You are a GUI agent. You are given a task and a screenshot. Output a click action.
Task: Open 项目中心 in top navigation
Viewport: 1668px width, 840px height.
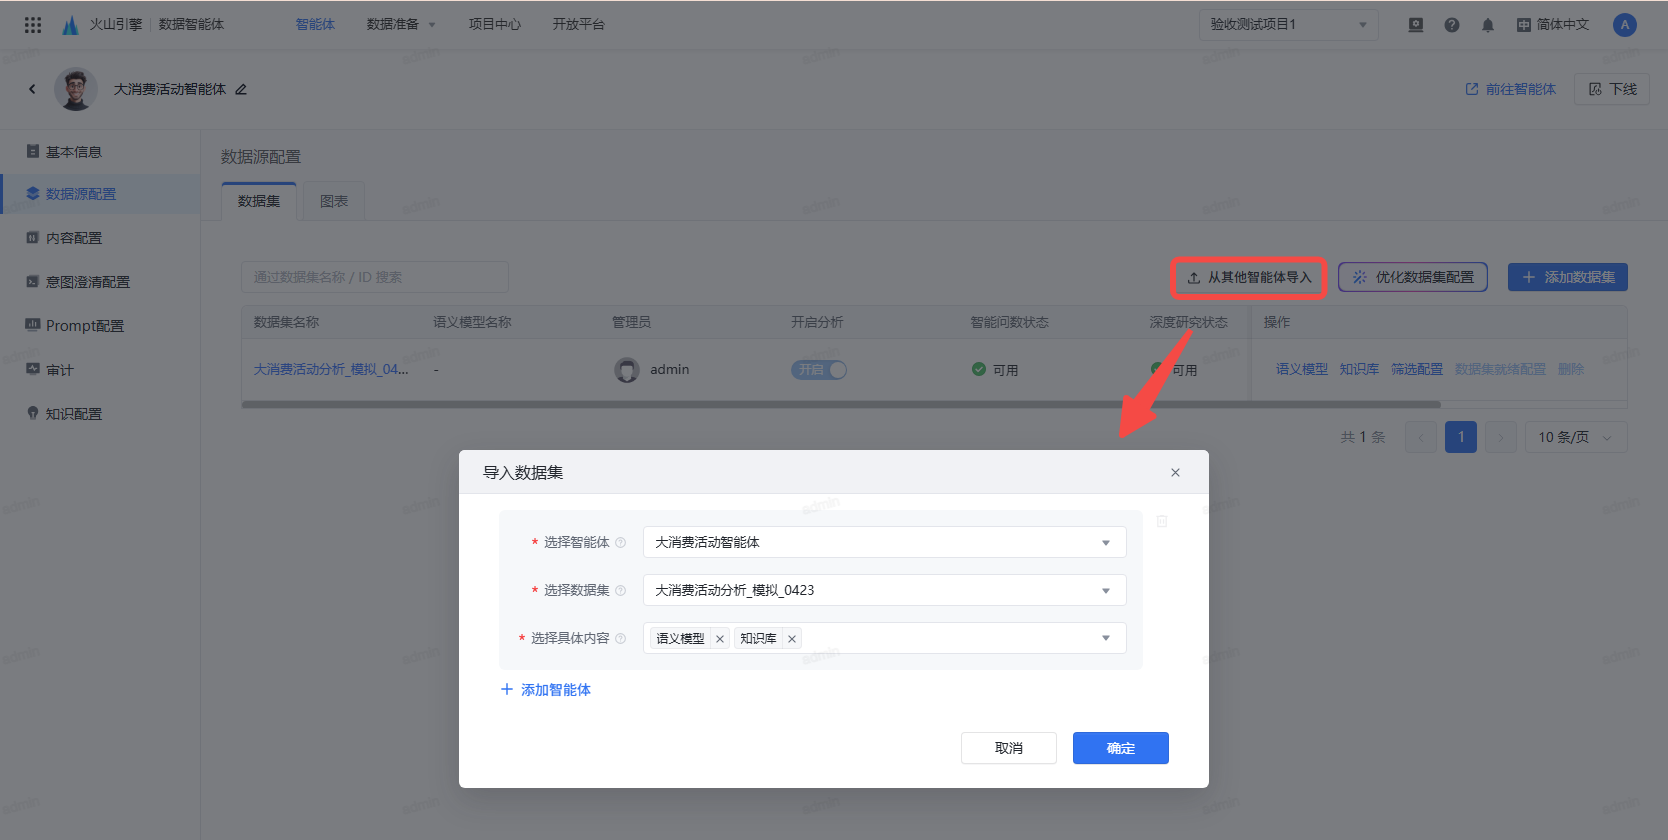coord(494,24)
